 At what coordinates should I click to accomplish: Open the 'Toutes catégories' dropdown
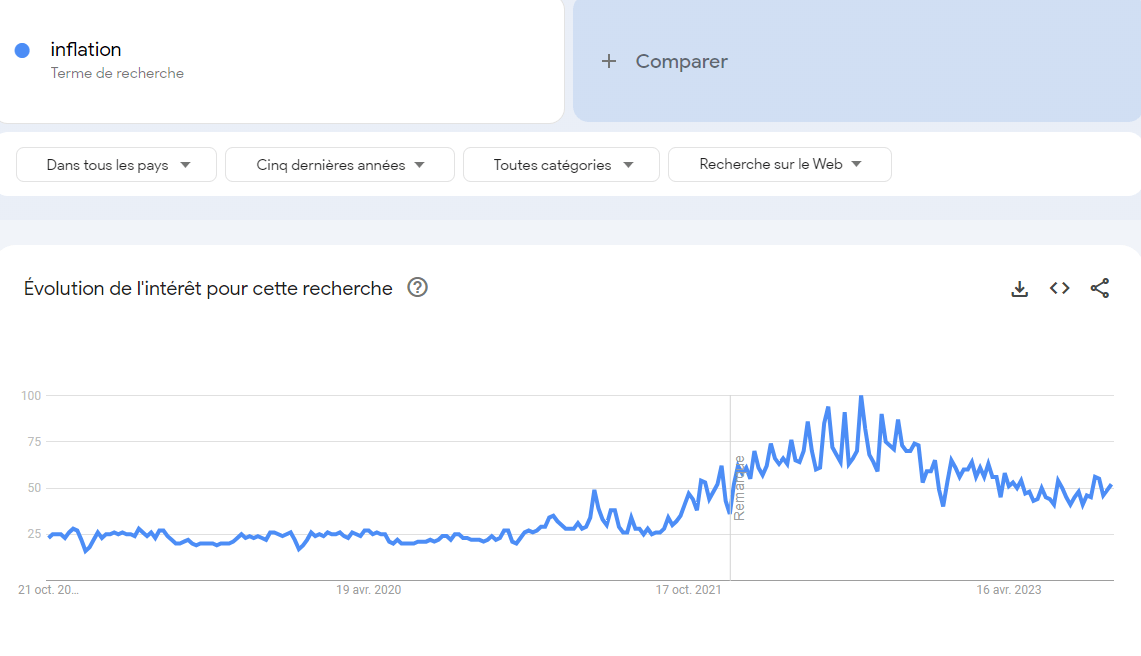click(561, 165)
